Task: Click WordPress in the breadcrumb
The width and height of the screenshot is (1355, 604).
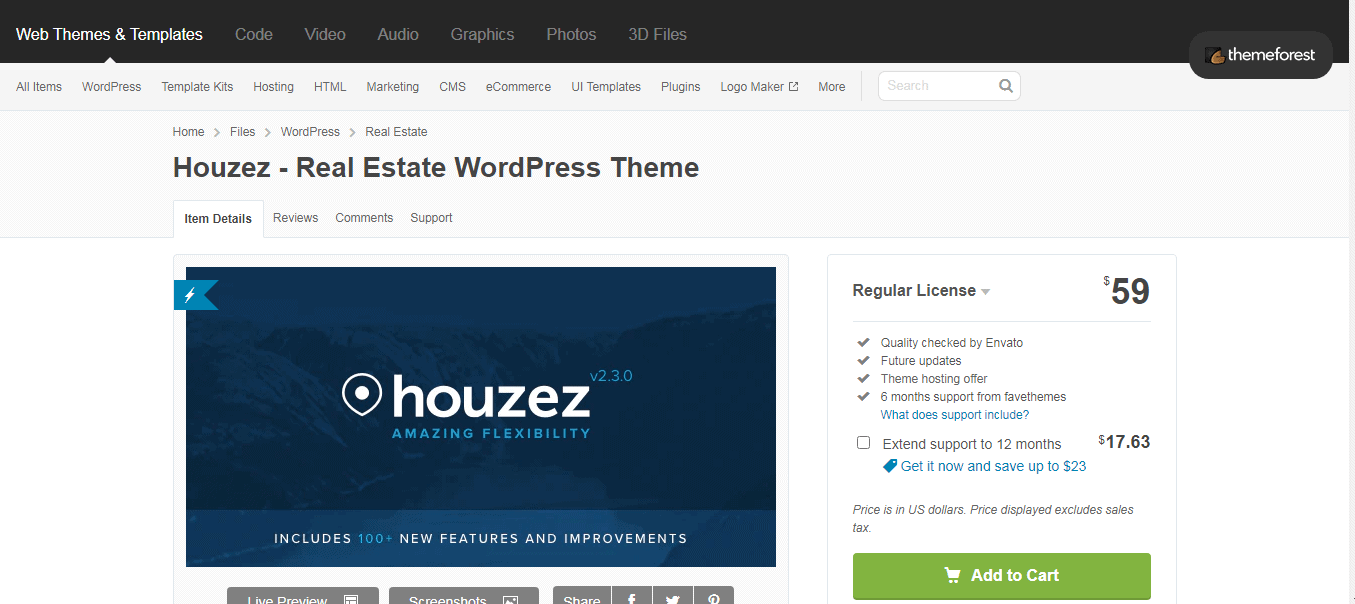Action: tap(310, 132)
